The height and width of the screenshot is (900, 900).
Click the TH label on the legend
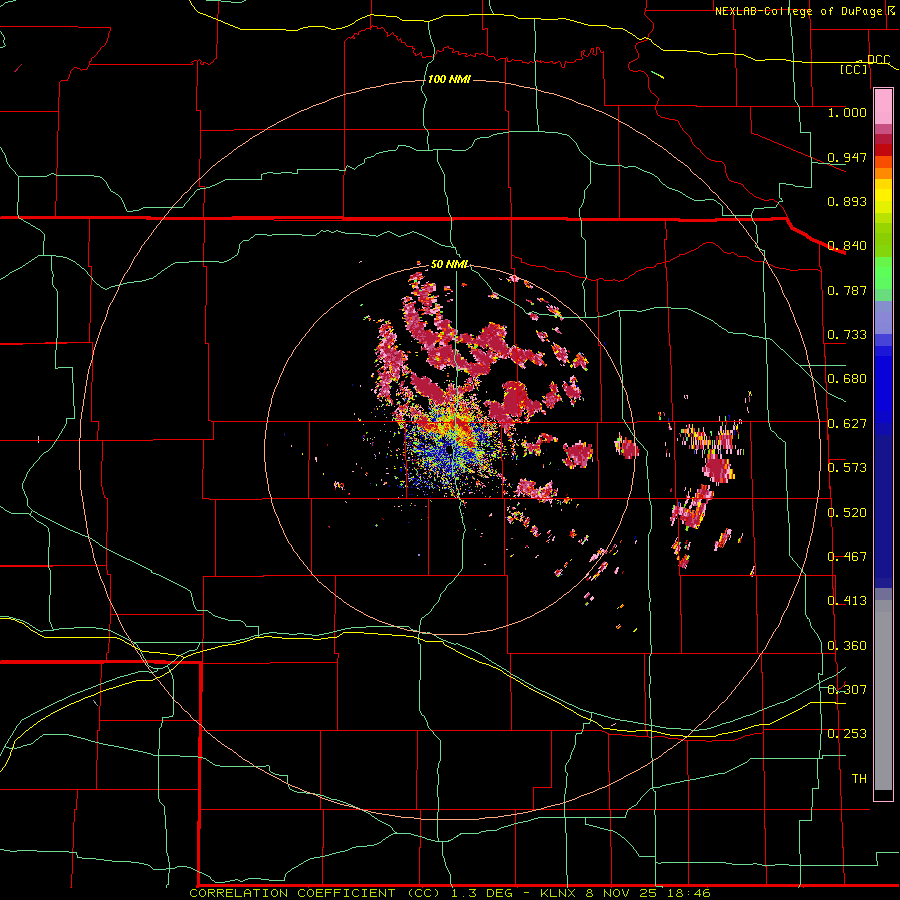859,779
